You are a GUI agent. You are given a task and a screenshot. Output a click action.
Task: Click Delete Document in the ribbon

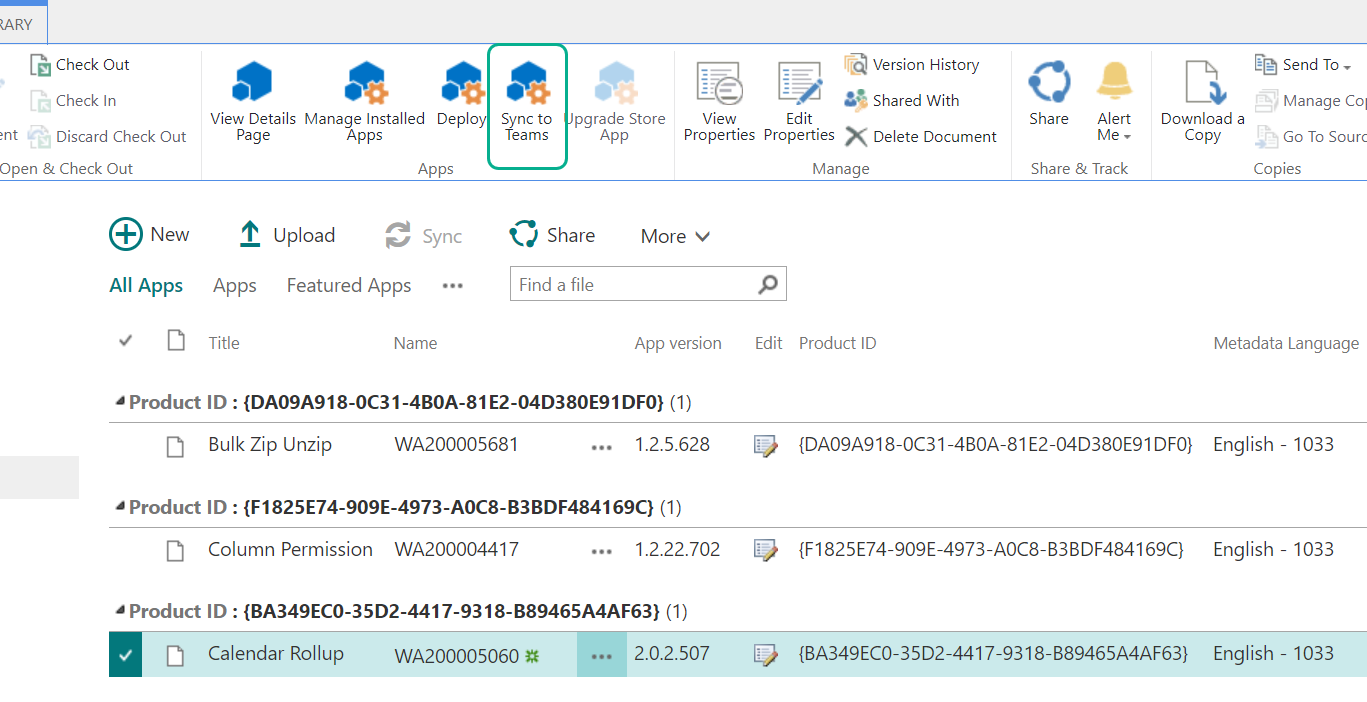(x=921, y=137)
